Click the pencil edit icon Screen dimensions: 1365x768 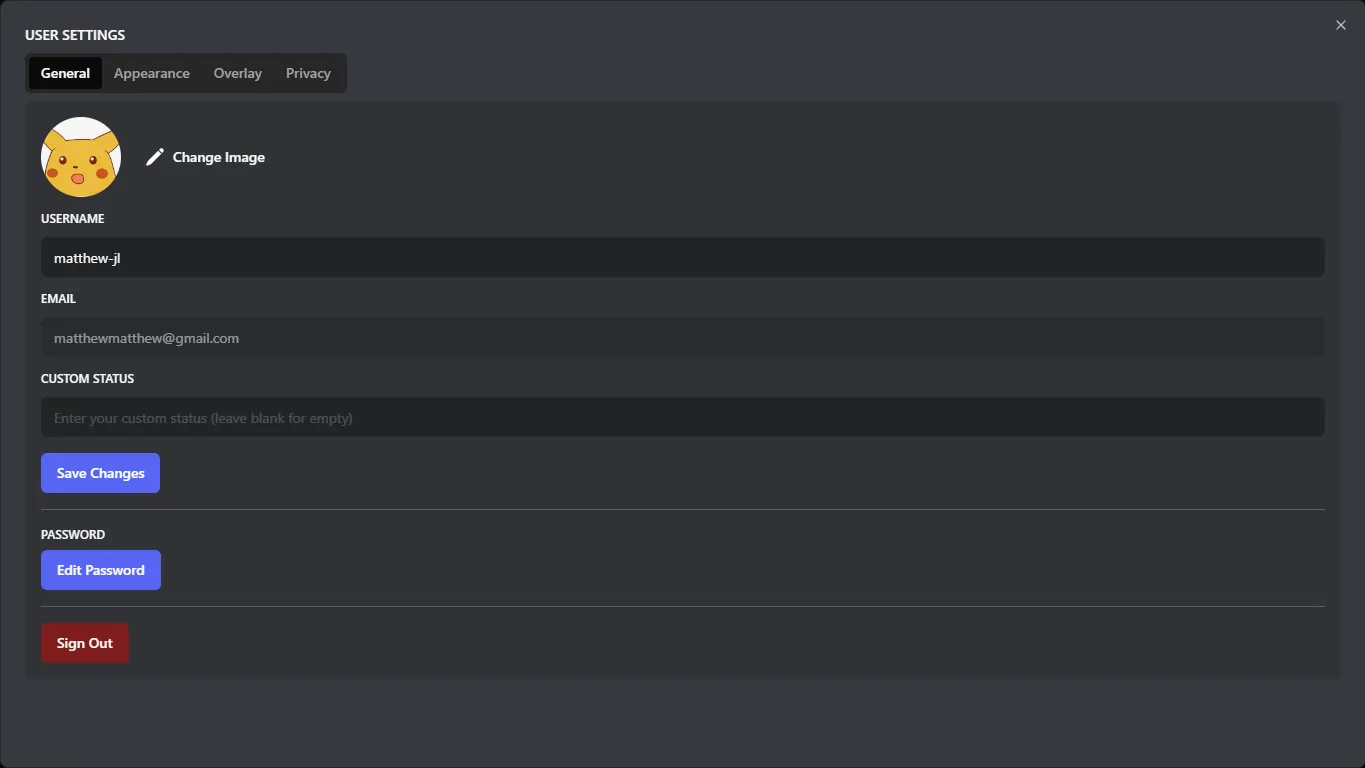154,157
